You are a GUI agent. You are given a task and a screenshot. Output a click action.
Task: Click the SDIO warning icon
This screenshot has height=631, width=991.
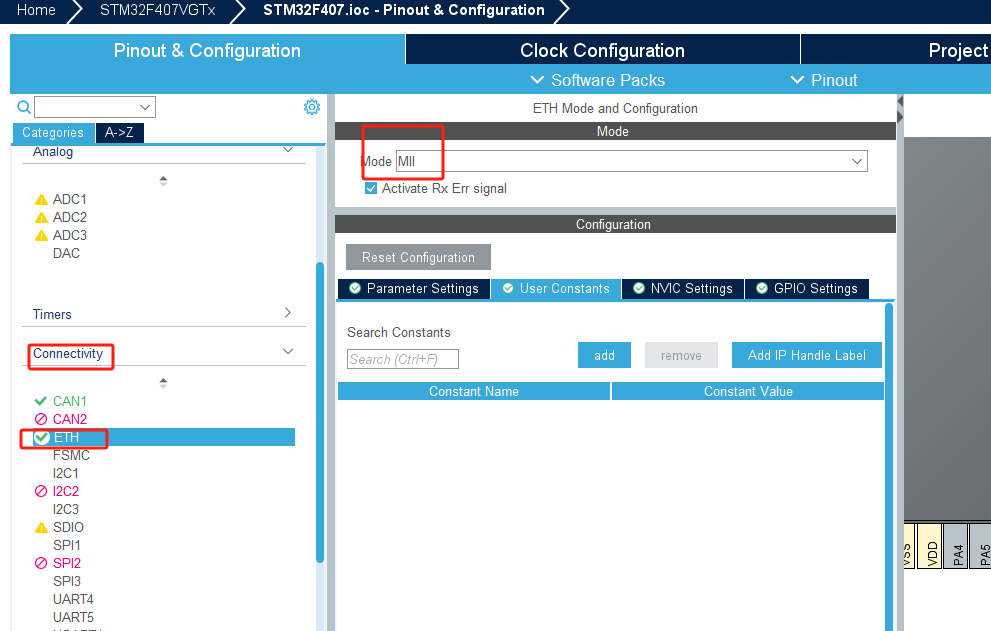coord(41,527)
